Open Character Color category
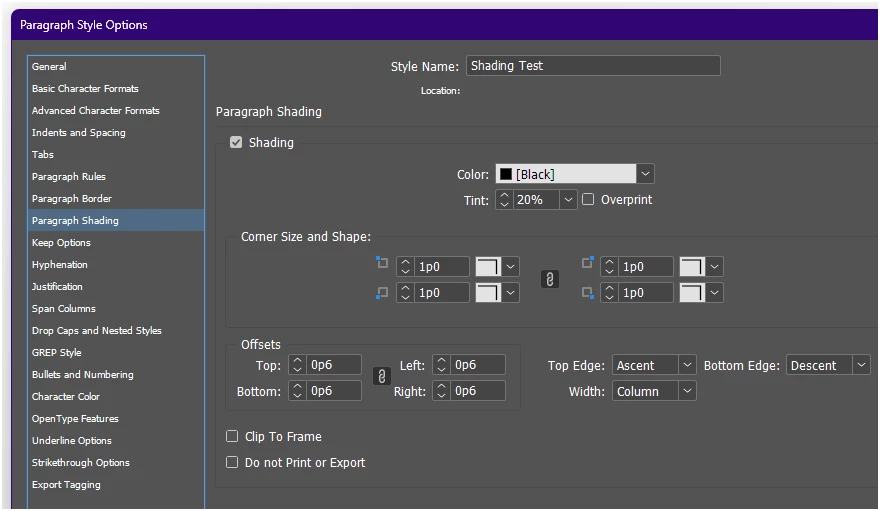The width and height of the screenshot is (880, 511). [116, 396]
